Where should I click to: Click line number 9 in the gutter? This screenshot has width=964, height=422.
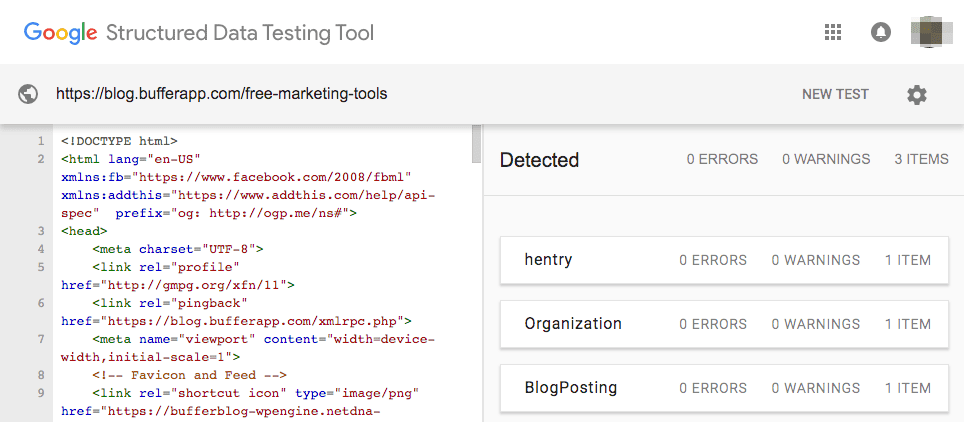coord(41,393)
